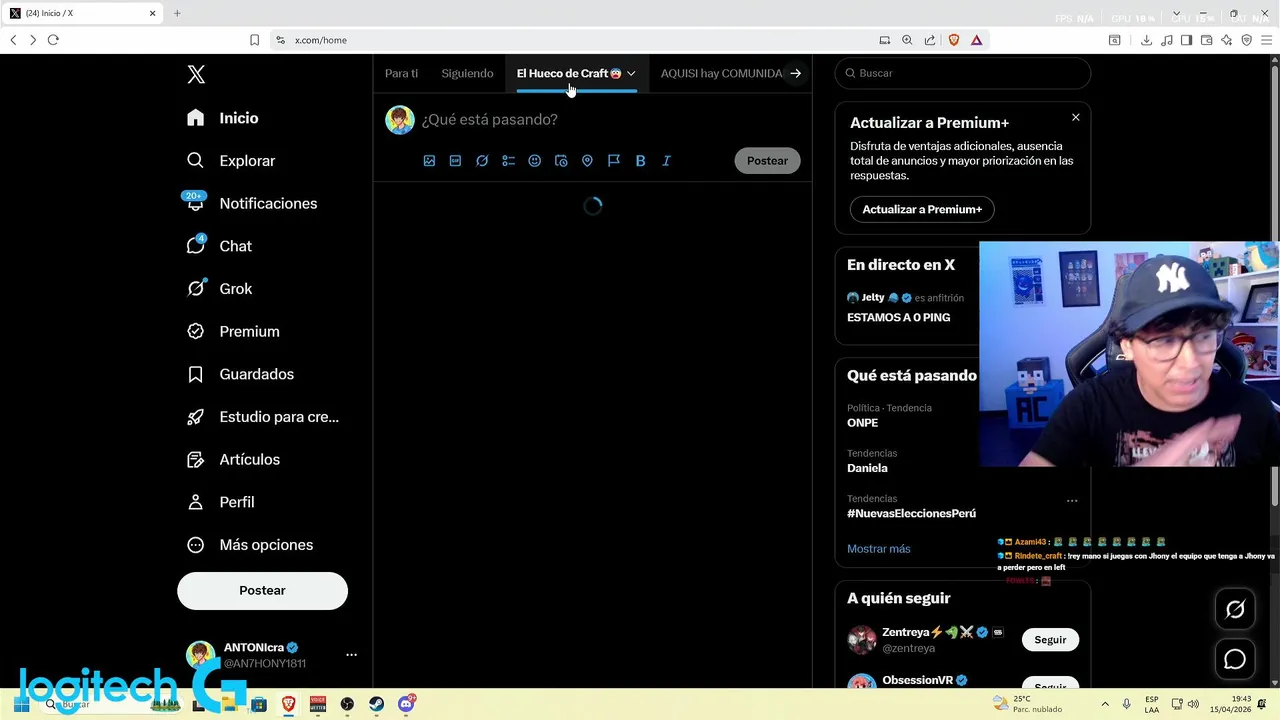The height and width of the screenshot is (720, 1280).
Task: Click Actualizar a Premium+ button
Action: point(922,209)
